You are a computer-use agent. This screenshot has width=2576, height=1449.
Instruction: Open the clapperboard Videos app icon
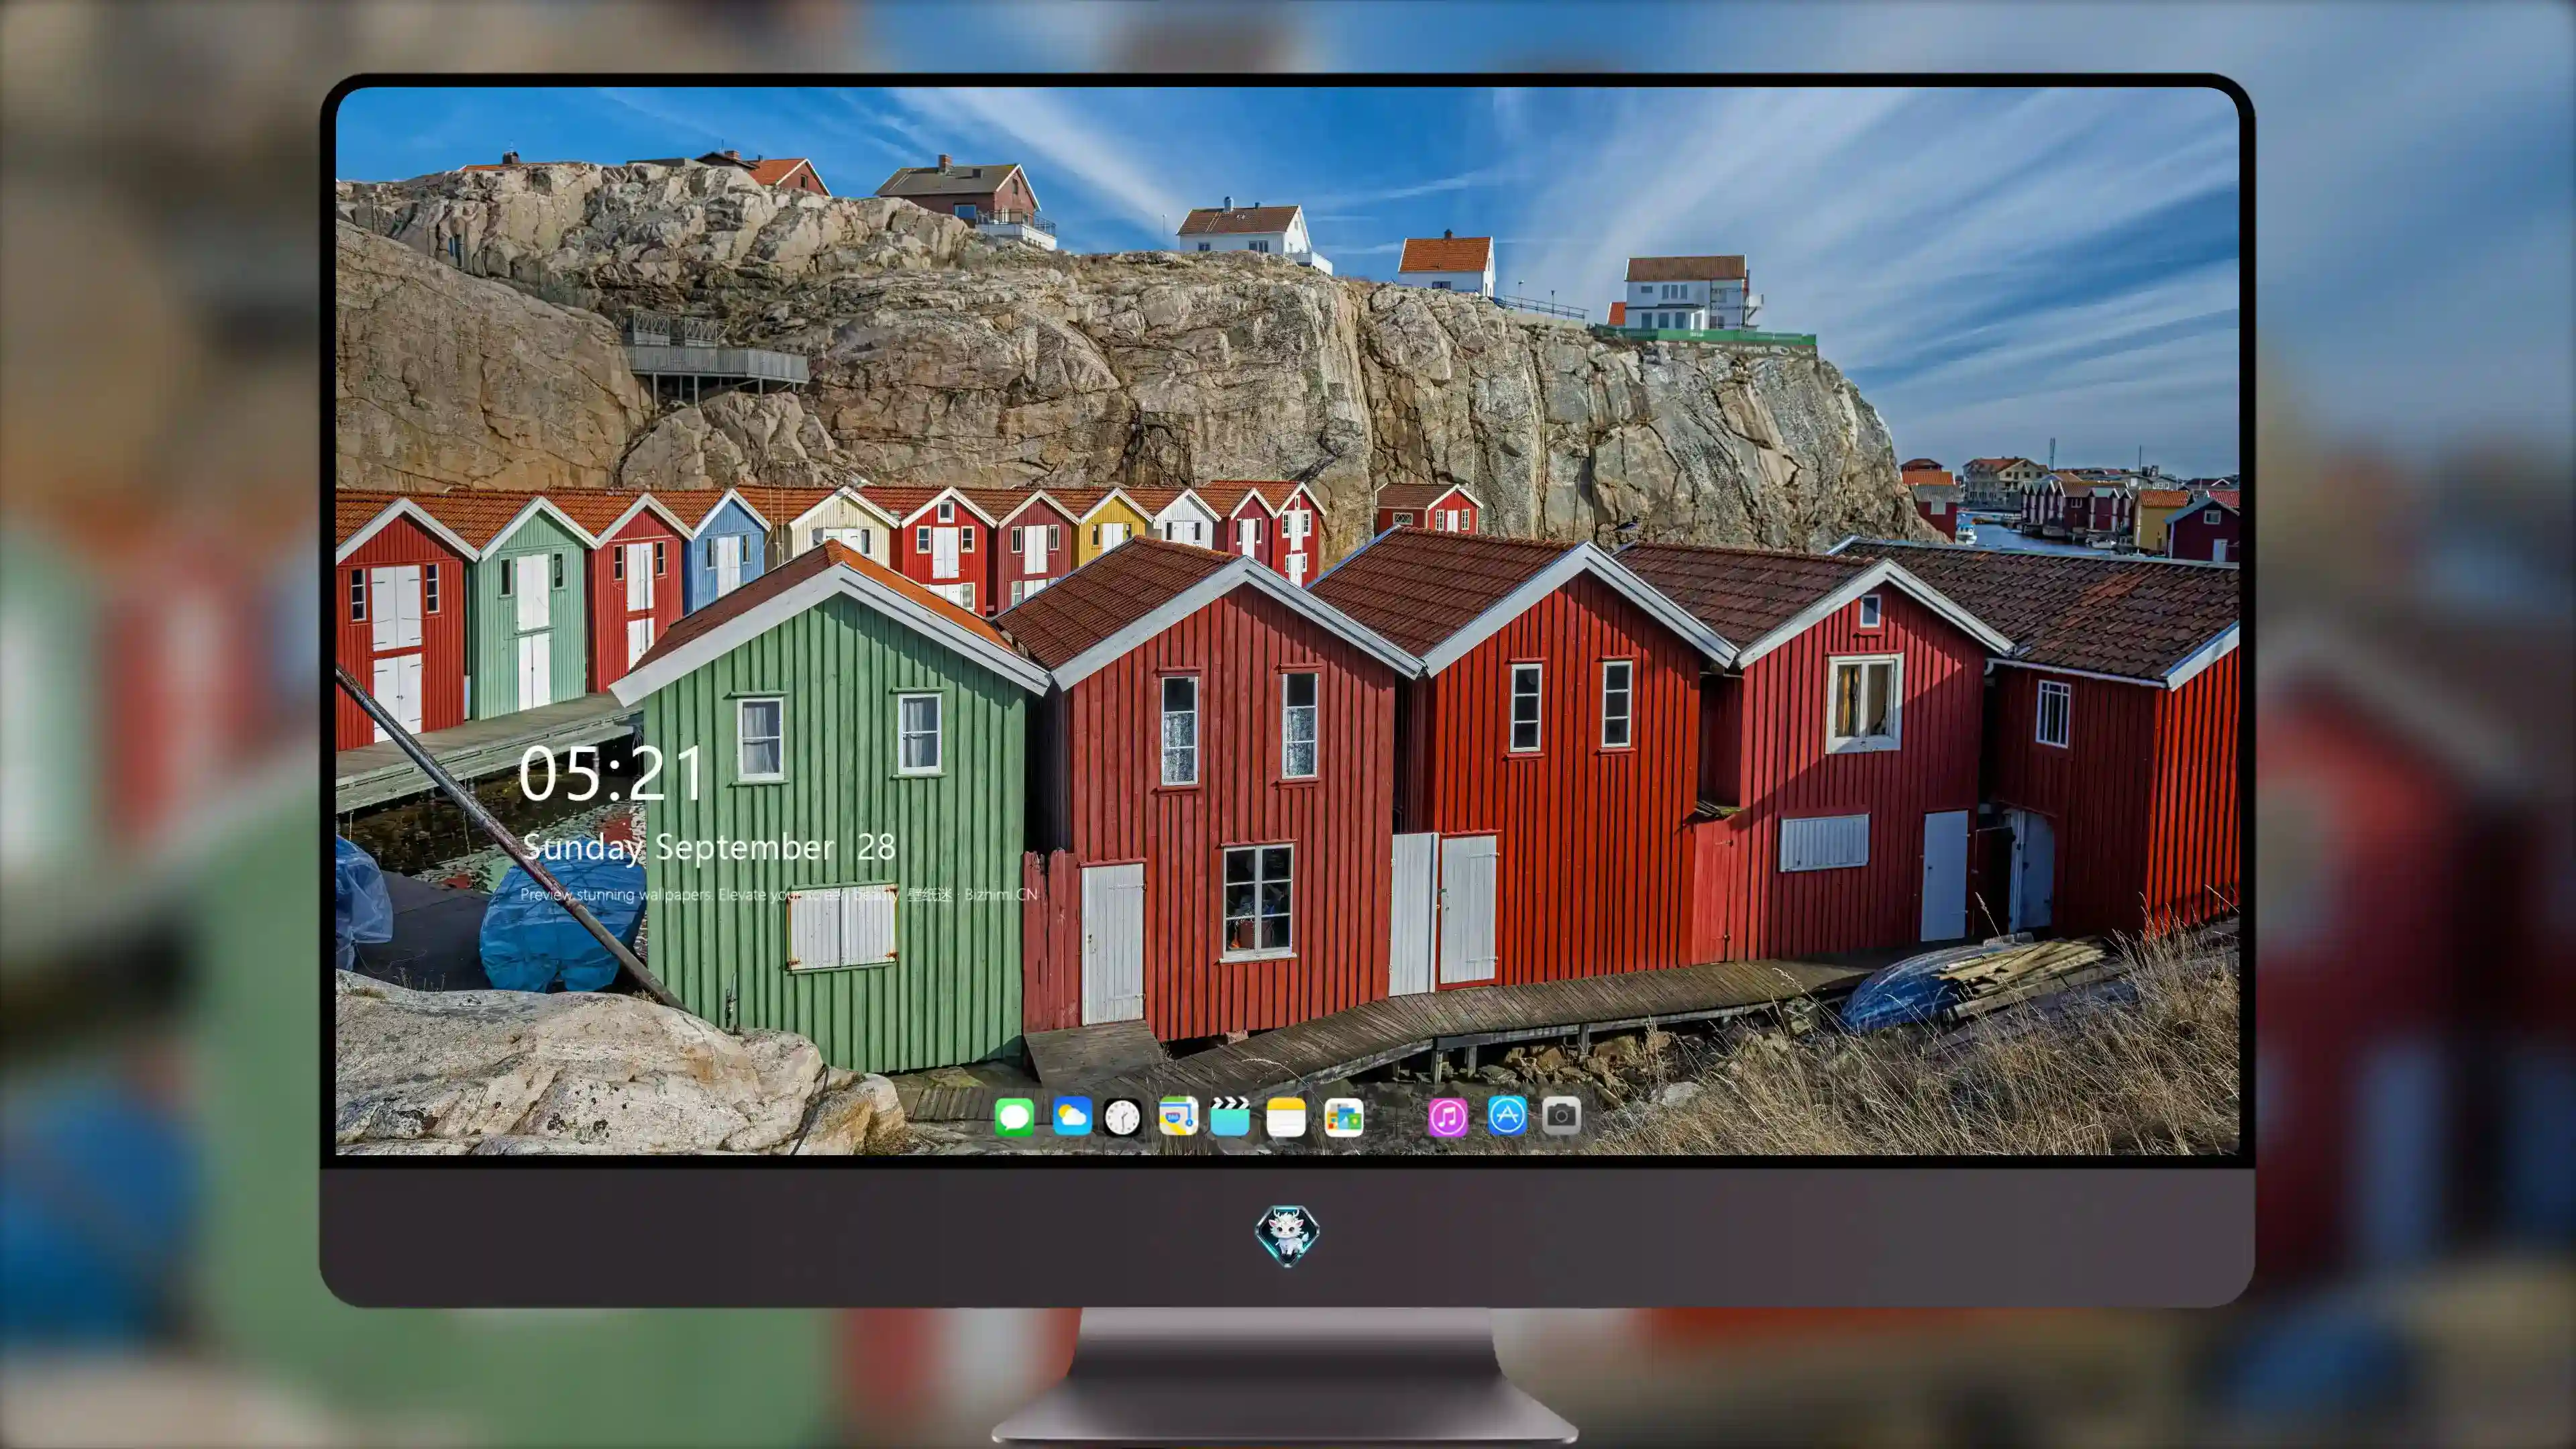[1230, 1116]
